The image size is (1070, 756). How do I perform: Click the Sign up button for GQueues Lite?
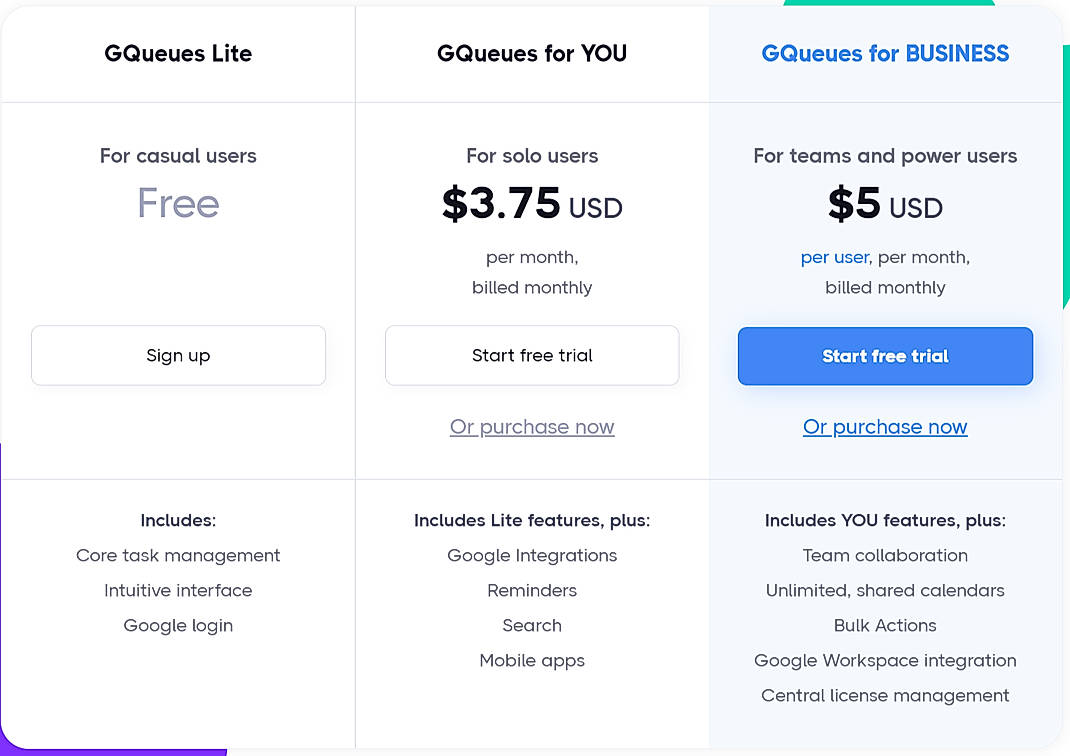pos(178,355)
